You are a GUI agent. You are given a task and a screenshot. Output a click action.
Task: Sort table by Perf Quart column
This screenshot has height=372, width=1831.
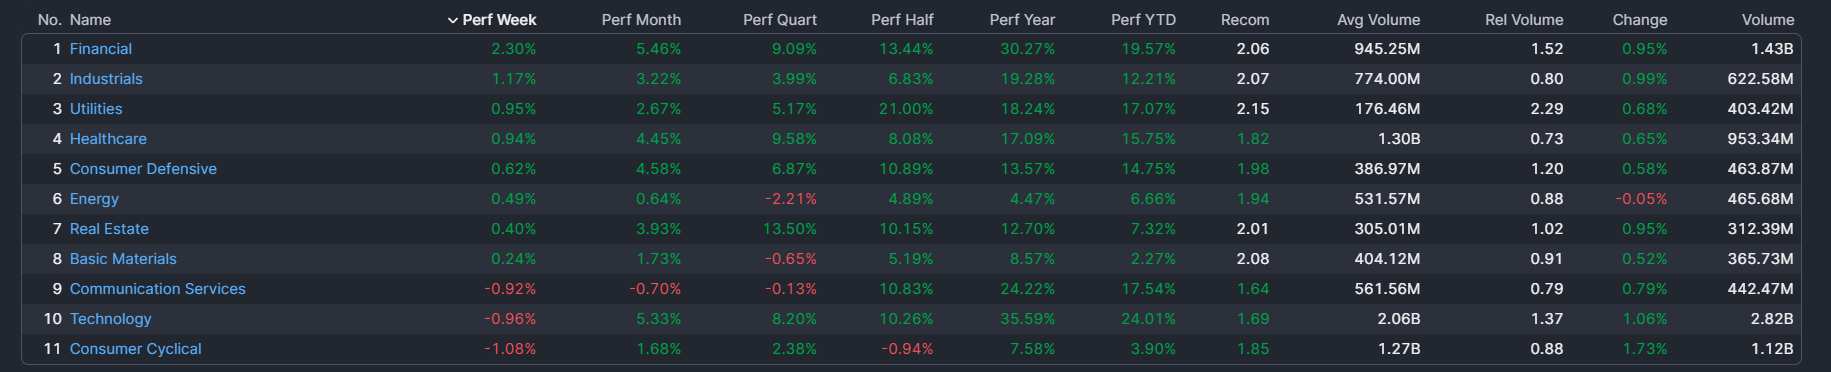780,20
